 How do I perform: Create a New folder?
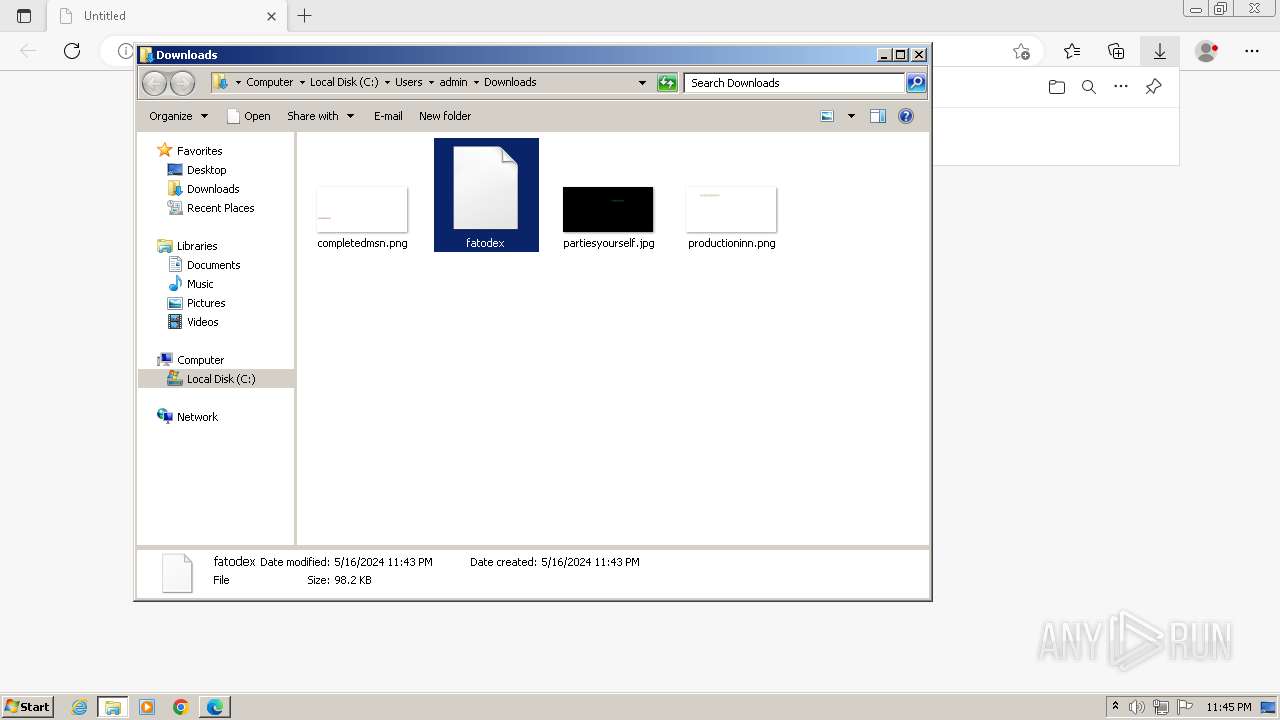point(445,116)
